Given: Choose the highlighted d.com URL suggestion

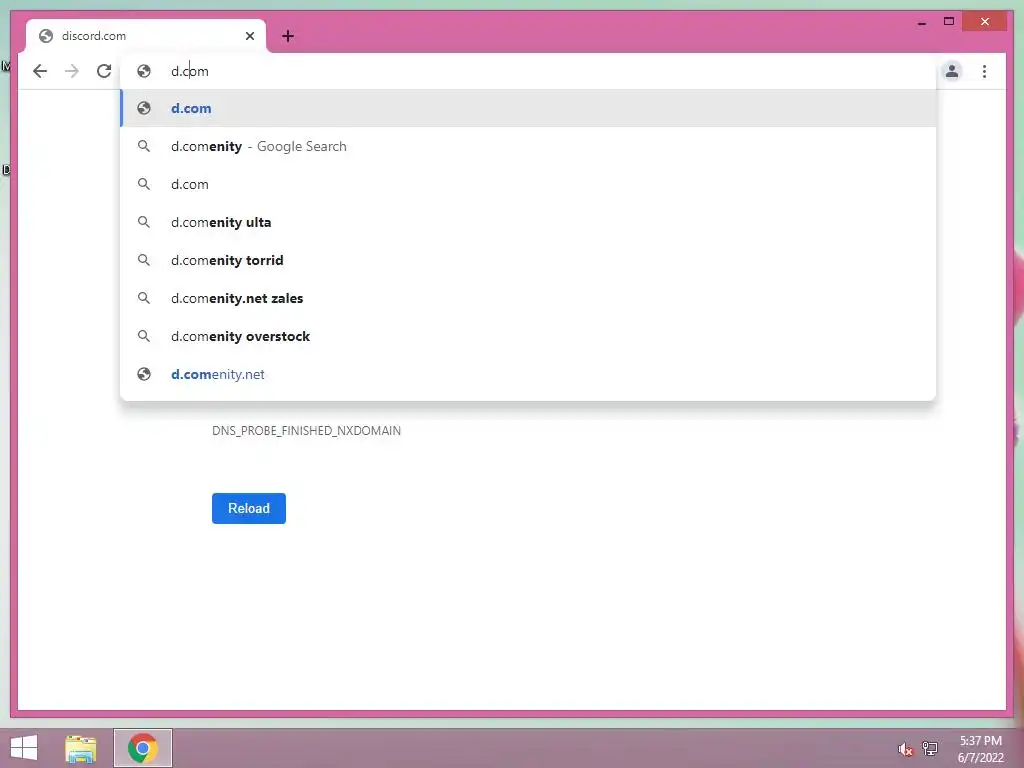Looking at the screenshot, I should click(528, 108).
